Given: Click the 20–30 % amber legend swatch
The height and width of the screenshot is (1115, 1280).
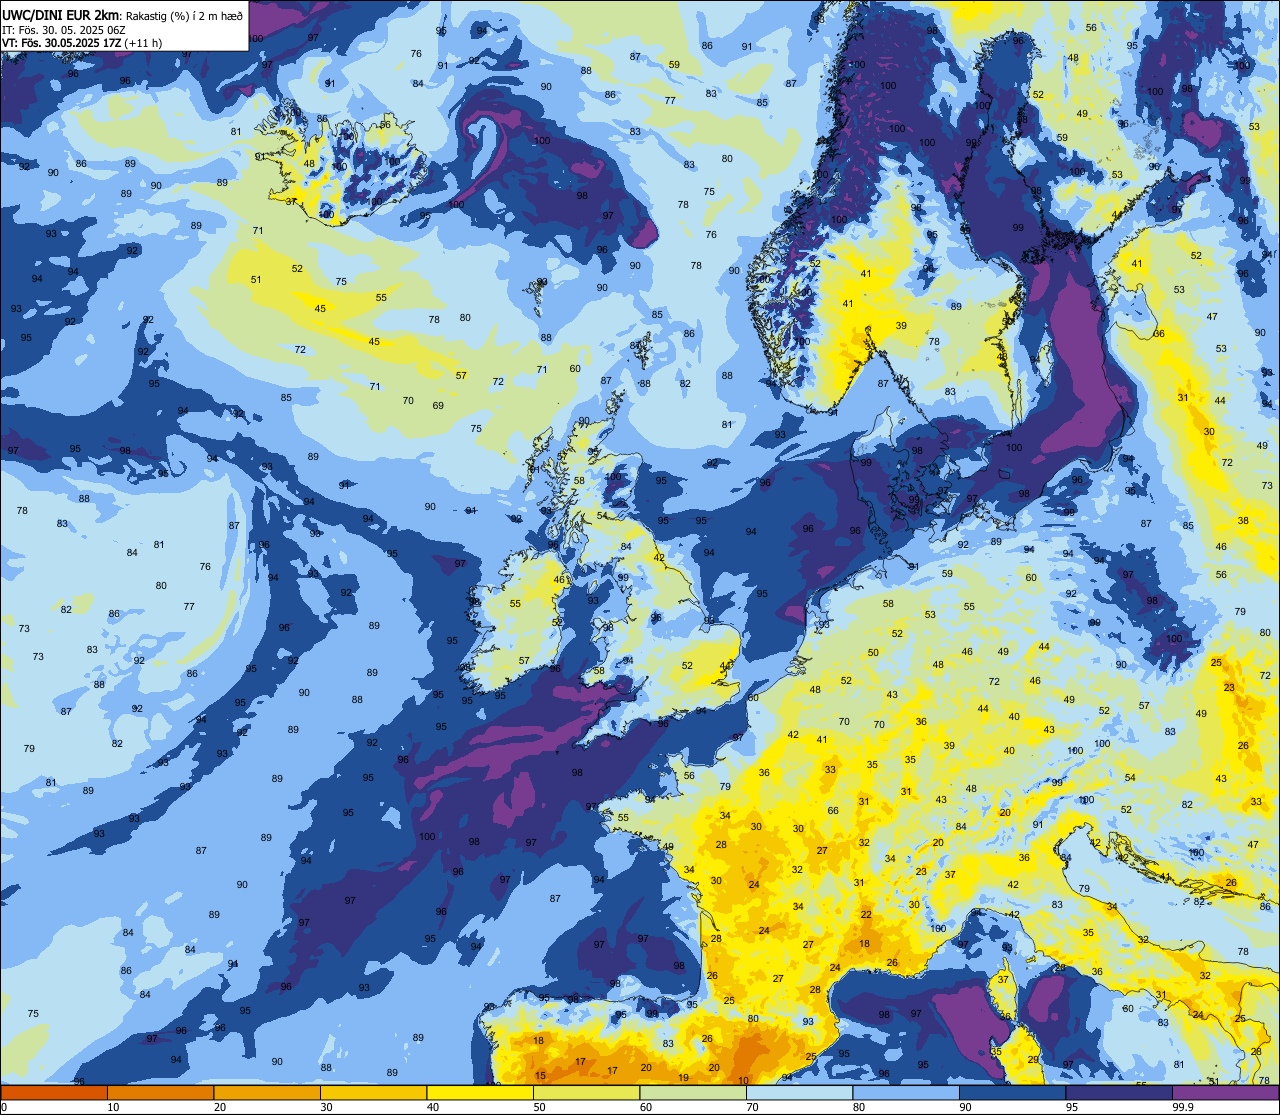Looking at the screenshot, I should (x=266, y=1092).
